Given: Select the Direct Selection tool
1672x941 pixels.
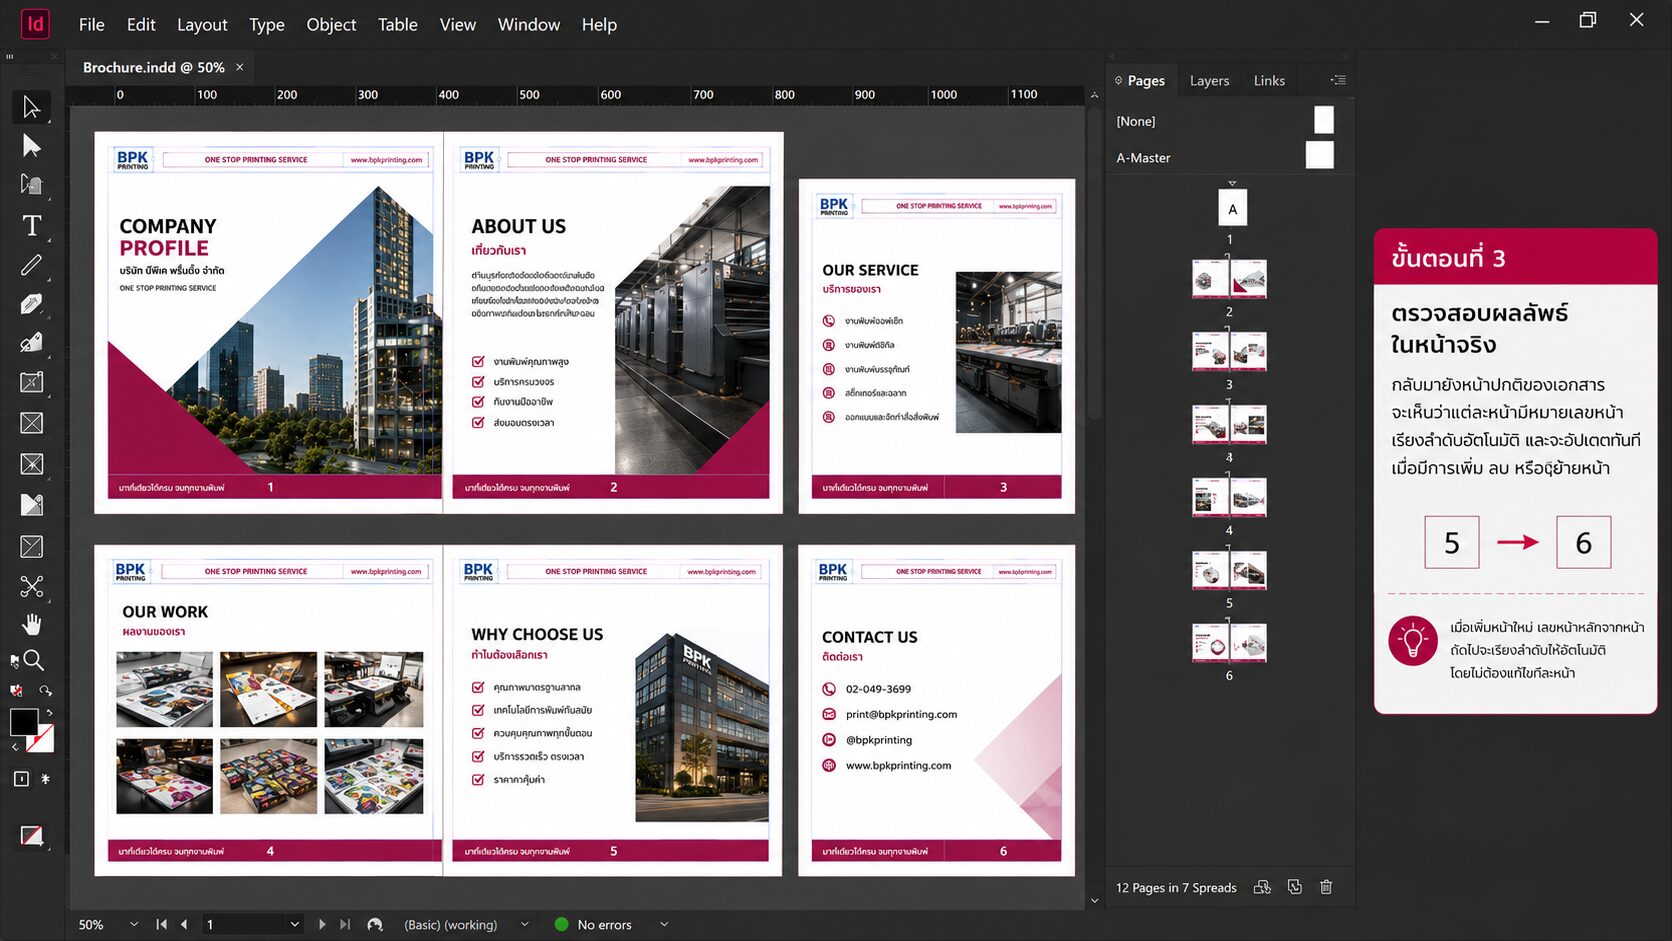Looking at the screenshot, I should 31,146.
